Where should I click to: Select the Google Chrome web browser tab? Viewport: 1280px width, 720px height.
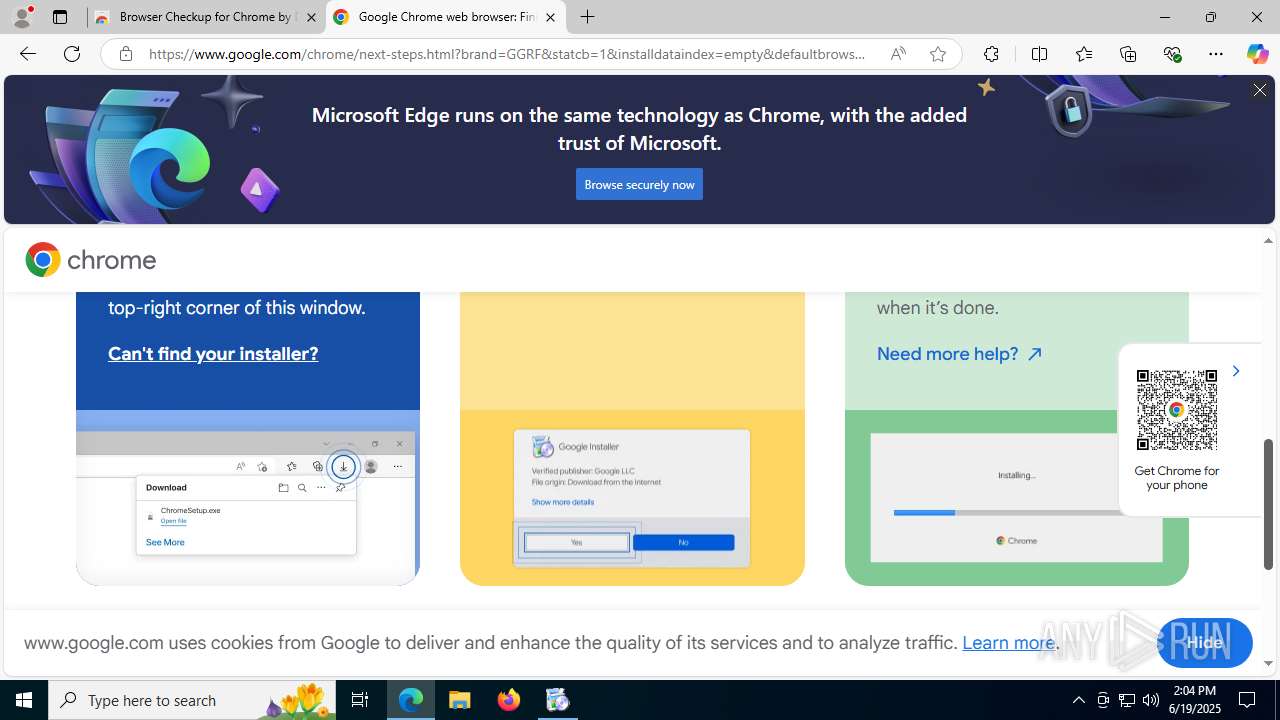(x=445, y=17)
